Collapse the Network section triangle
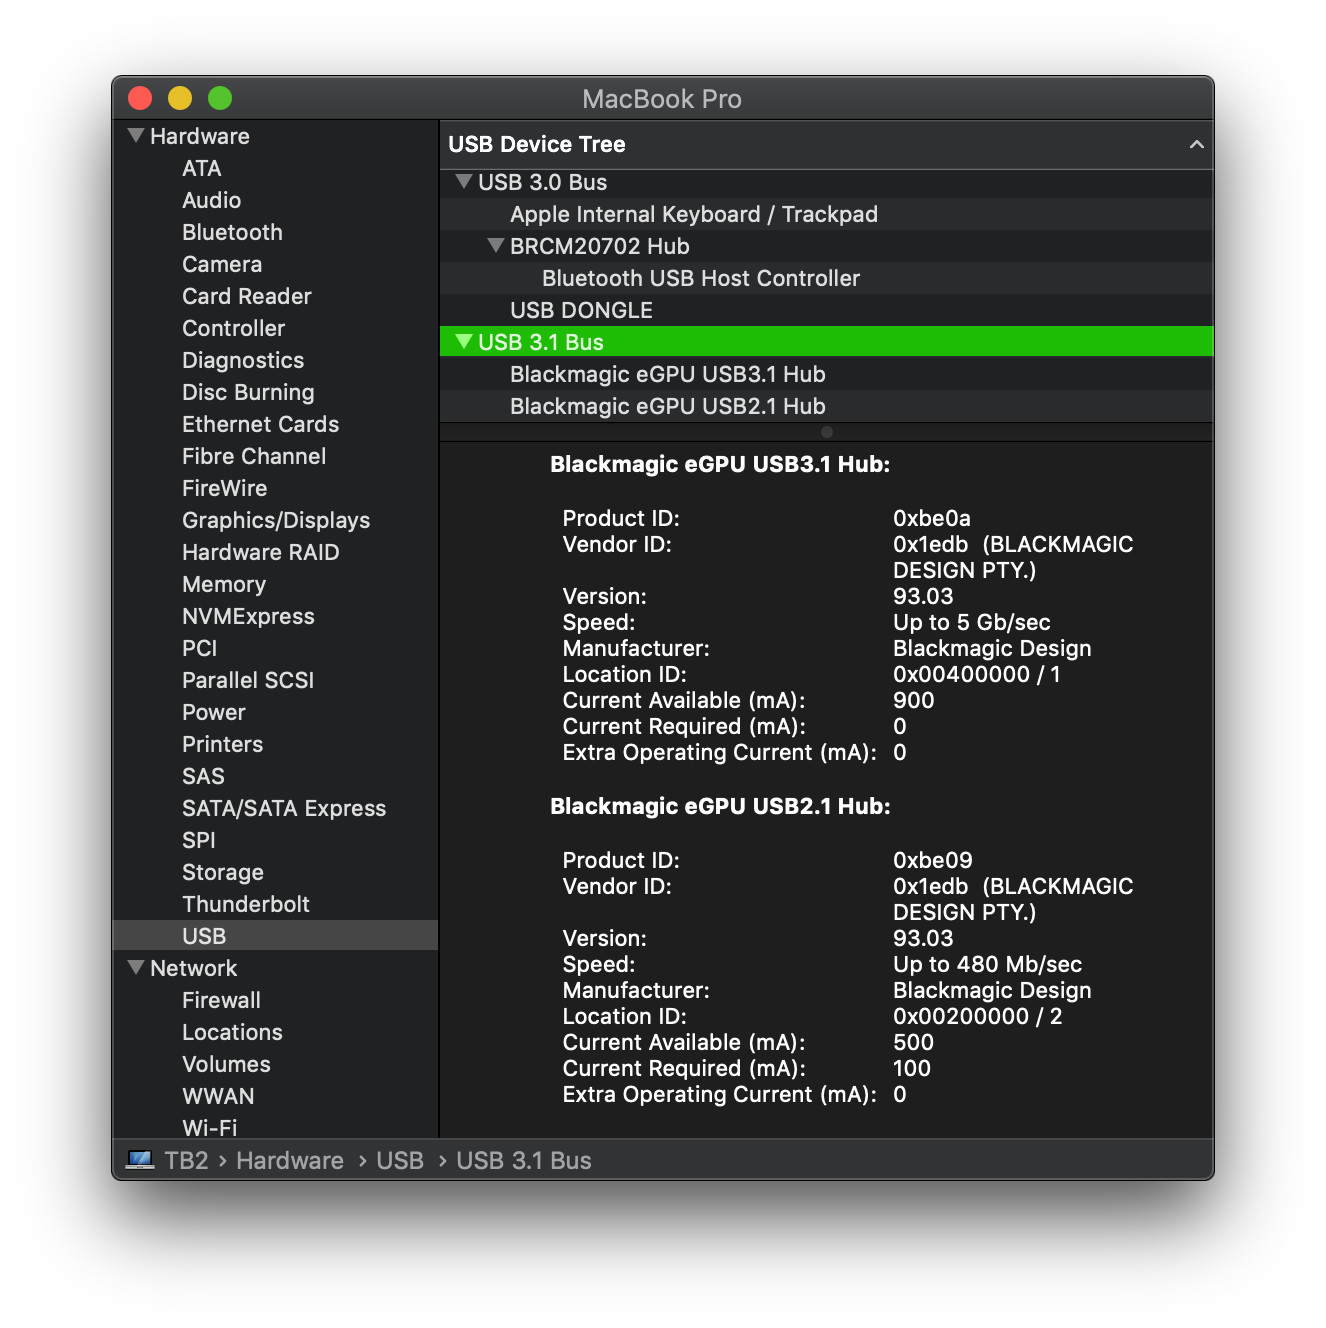 click(x=136, y=967)
